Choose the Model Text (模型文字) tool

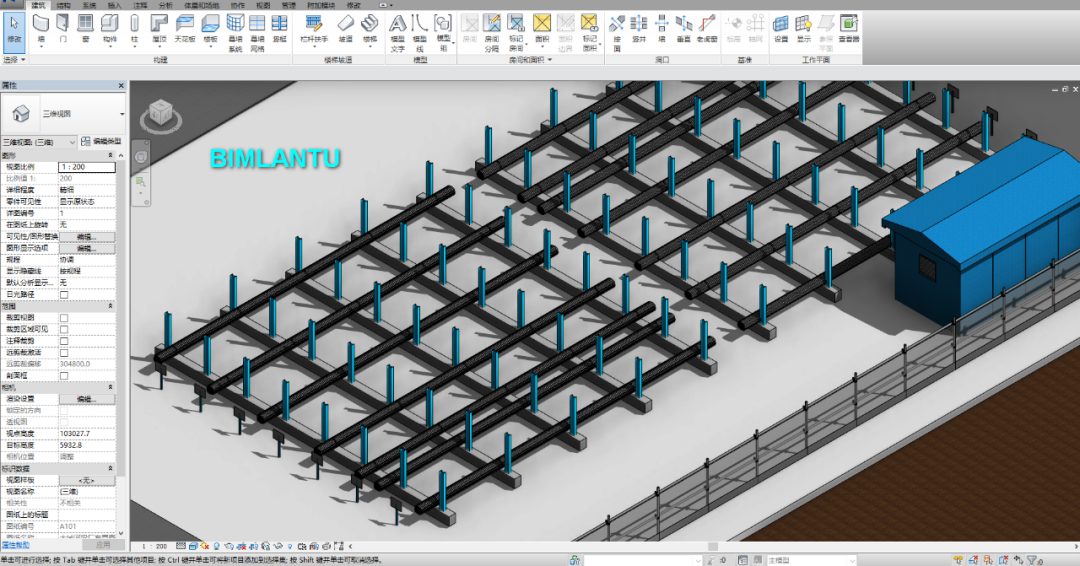coord(397,33)
